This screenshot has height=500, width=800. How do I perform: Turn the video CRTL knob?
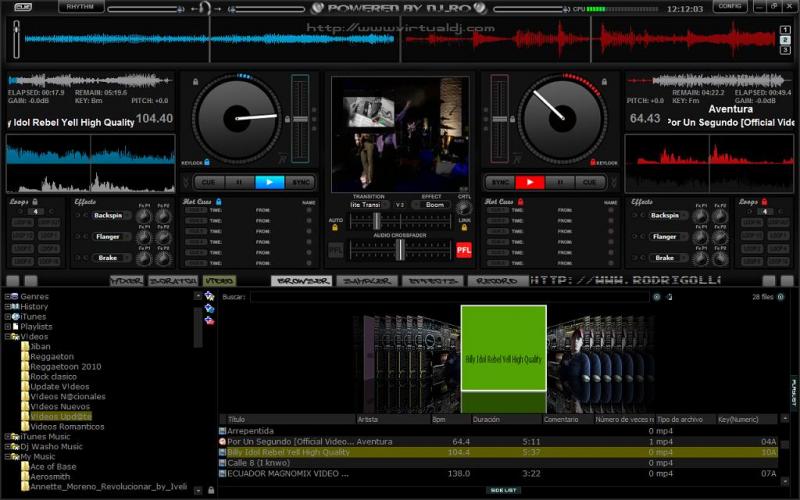click(463, 208)
